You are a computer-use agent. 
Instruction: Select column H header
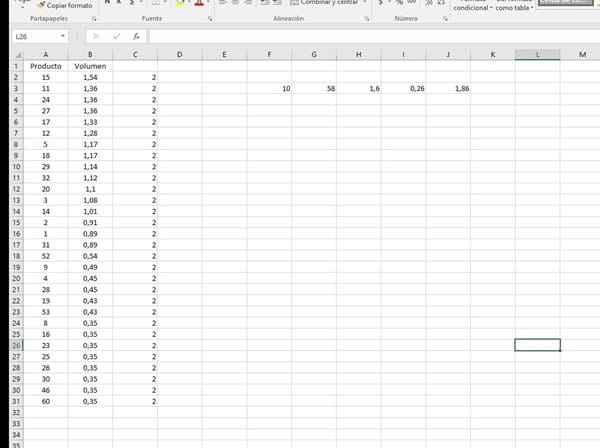[x=359, y=55]
